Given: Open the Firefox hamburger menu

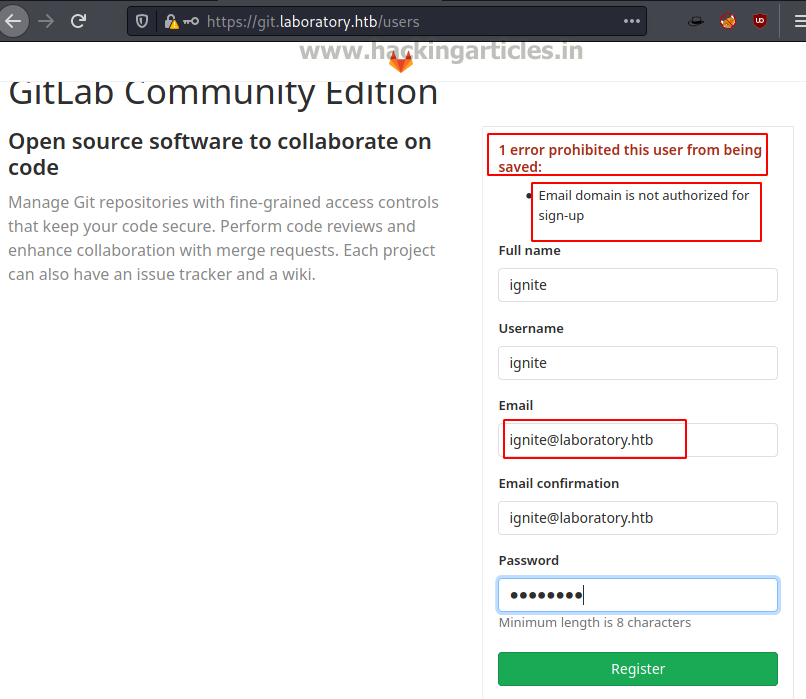Looking at the screenshot, I should [x=799, y=22].
